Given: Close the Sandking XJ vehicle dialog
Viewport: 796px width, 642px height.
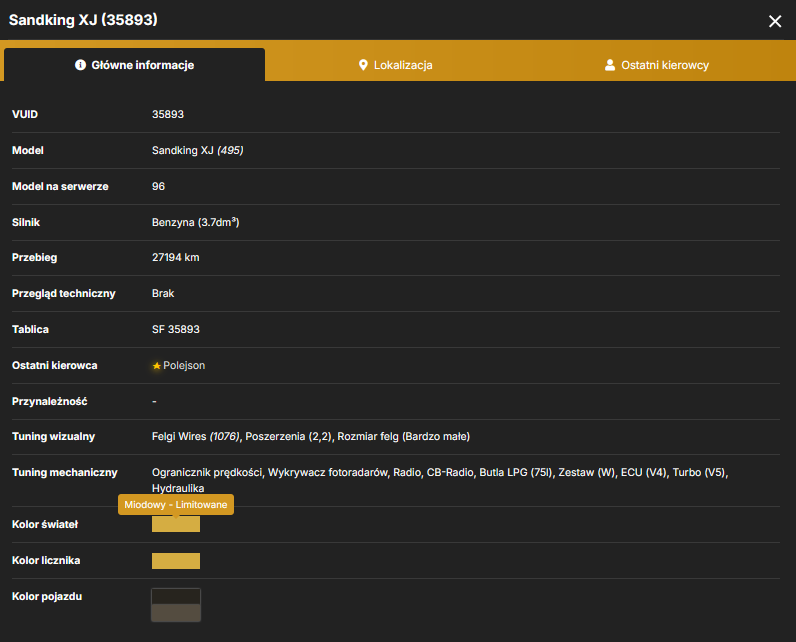Looking at the screenshot, I should (x=775, y=21).
